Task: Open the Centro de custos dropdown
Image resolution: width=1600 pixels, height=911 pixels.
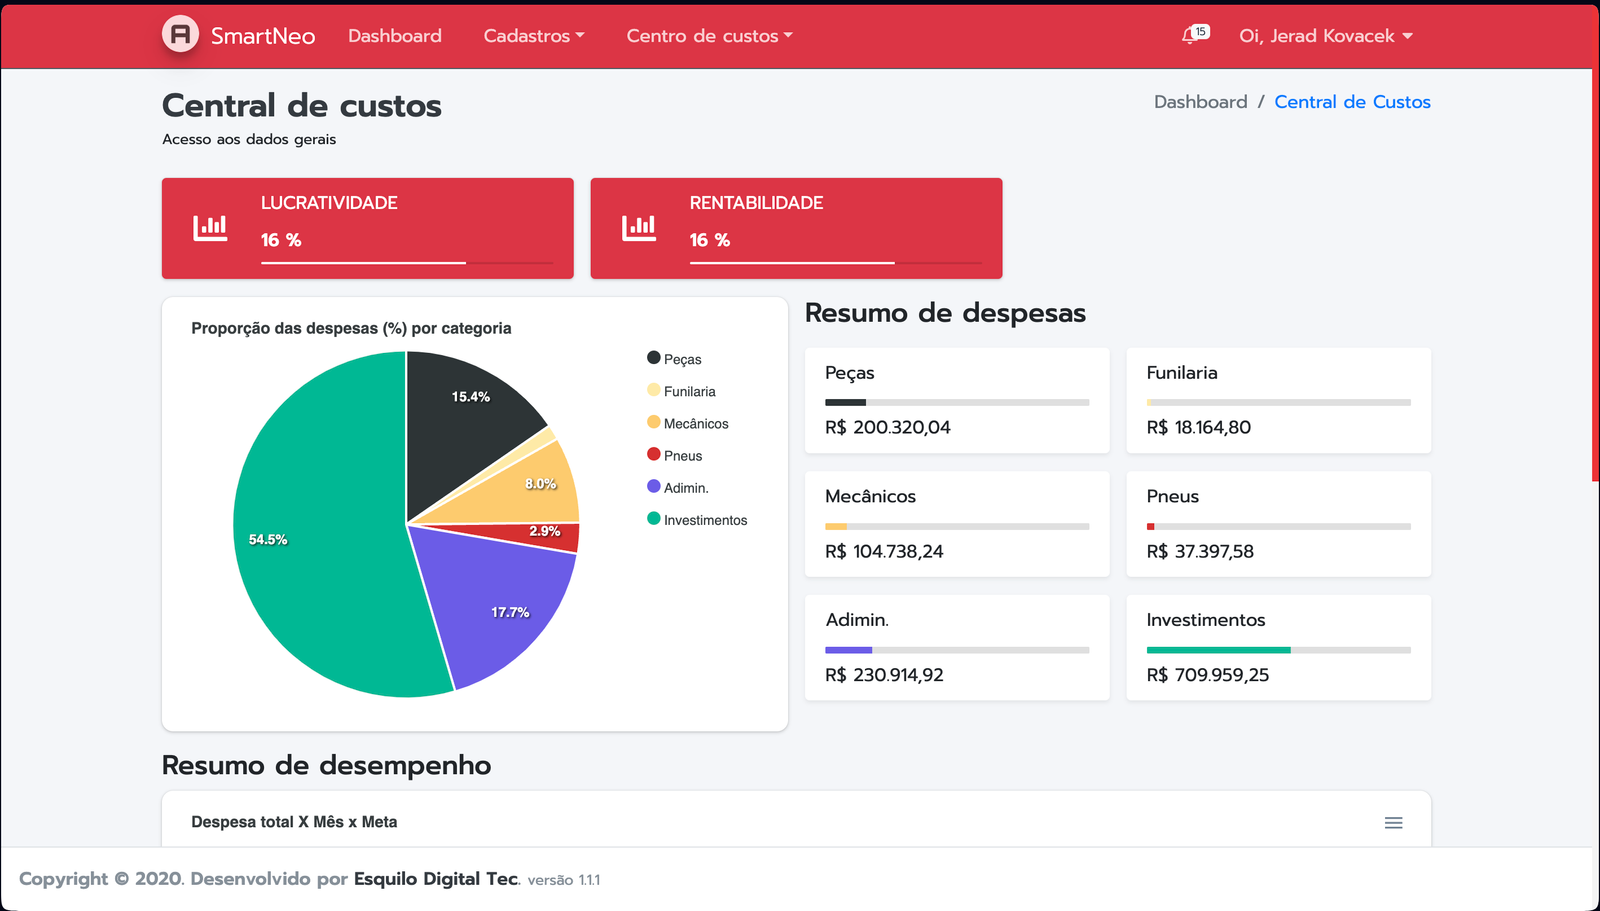Action: pos(708,36)
